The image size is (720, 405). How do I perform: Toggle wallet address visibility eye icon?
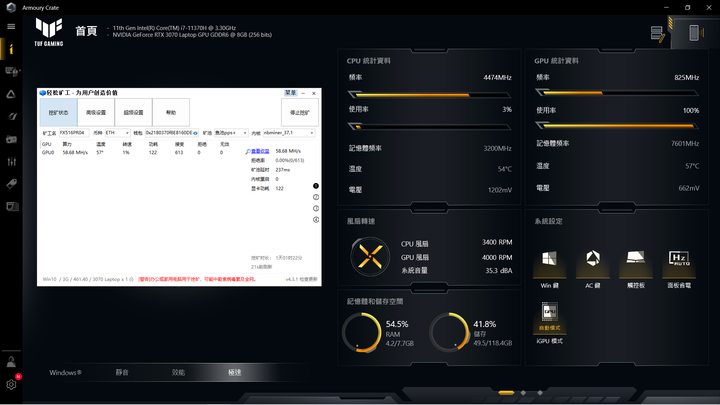click(196, 133)
